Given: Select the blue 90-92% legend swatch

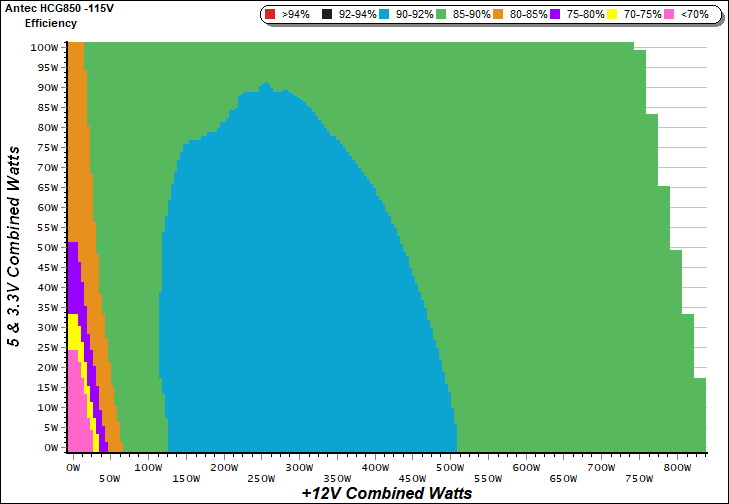Looking at the screenshot, I should pyautogui.click(x=383, y=15).
